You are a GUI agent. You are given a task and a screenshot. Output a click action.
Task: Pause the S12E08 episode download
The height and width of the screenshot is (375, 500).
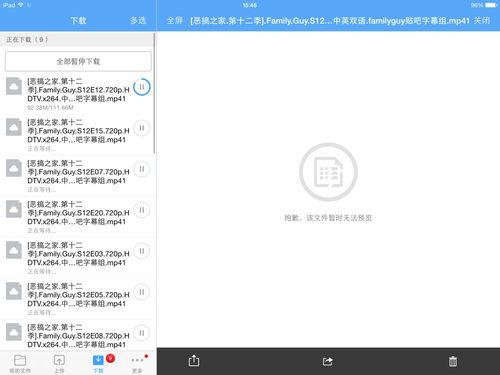[x=142, y=333]
